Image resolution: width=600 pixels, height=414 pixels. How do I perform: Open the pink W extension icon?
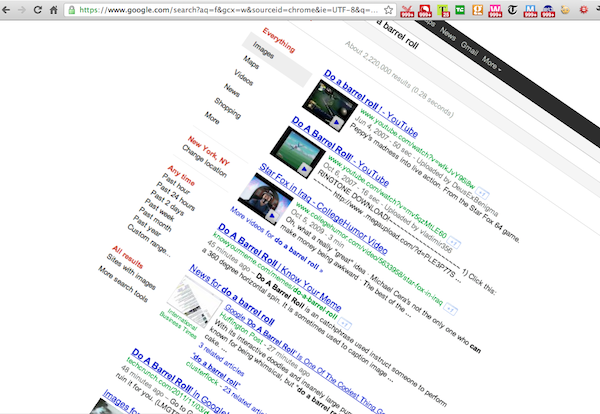pyautogui.click(x=495, y=11)
